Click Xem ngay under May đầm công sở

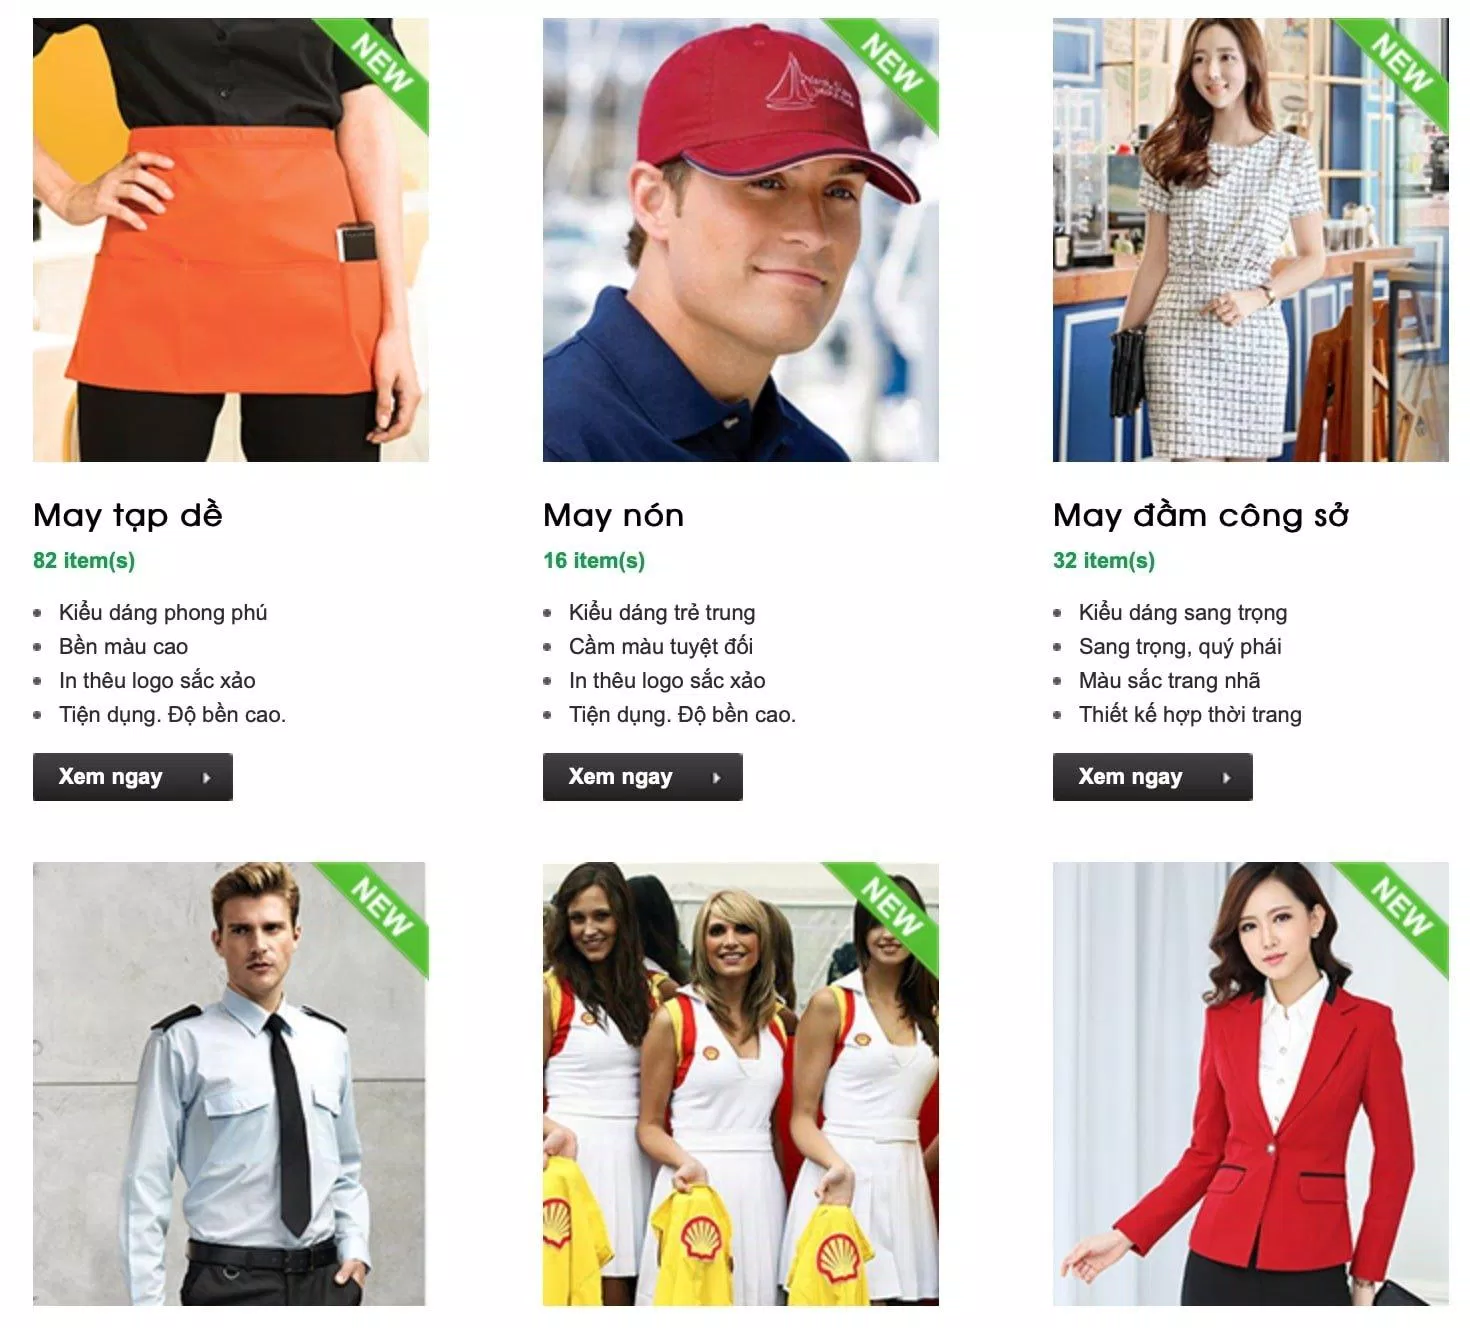pyautogui.click(x=1153, y=777)
